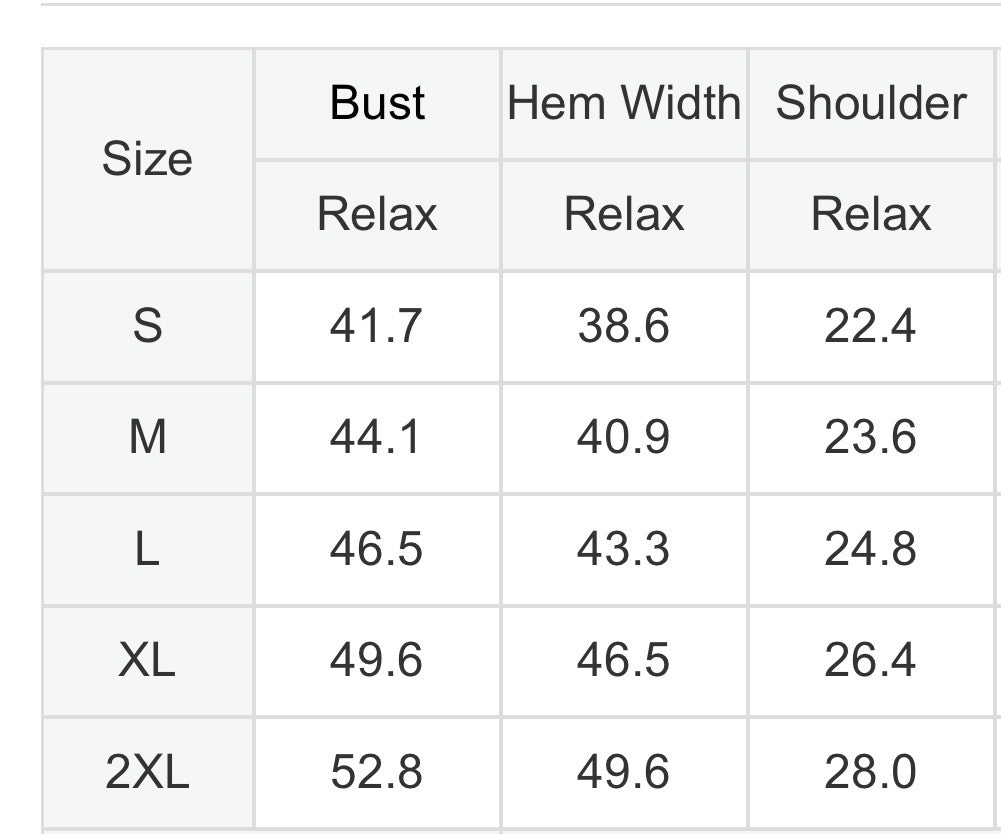Select bust value 44.1 for size M
Image resolution: width=1001 pixels, height=834 pixels.
[376, 437]
